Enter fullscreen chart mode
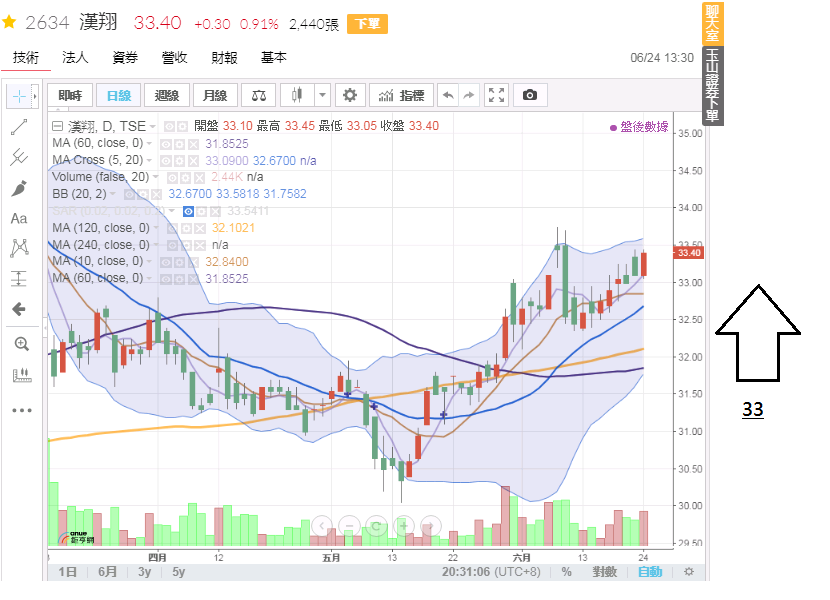830x600 pixels. pos(497,96)
